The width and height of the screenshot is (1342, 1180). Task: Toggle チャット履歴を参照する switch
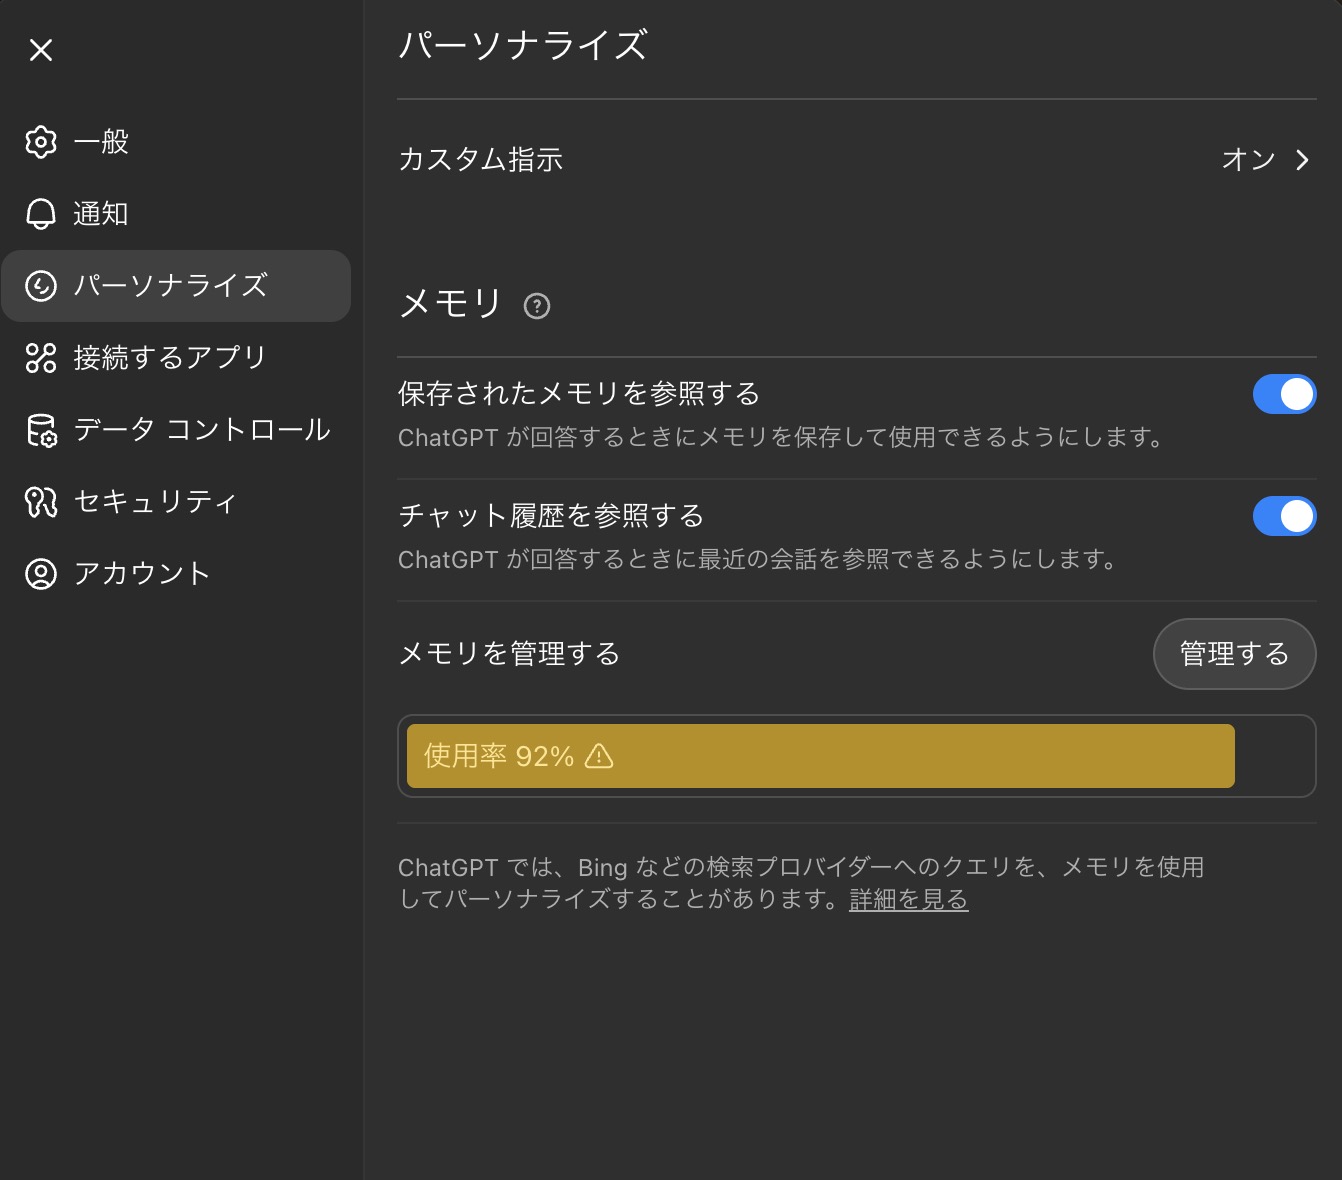1285,516
